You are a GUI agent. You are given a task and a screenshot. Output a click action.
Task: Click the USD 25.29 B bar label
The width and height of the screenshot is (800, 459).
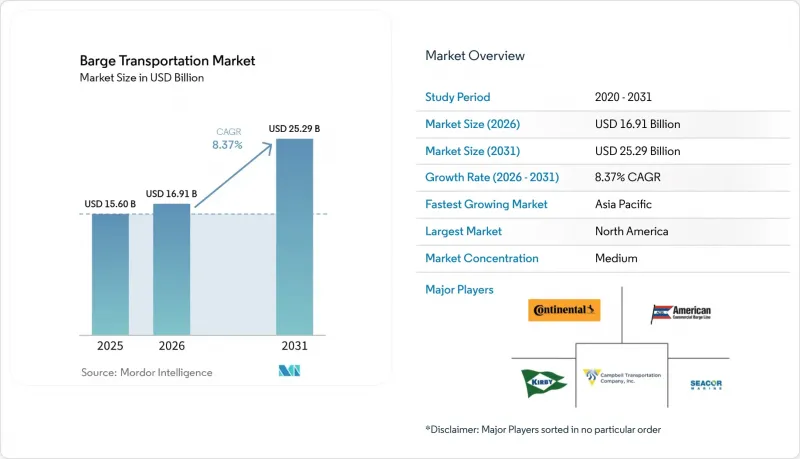pyautogui.click(x=294, y=129)
